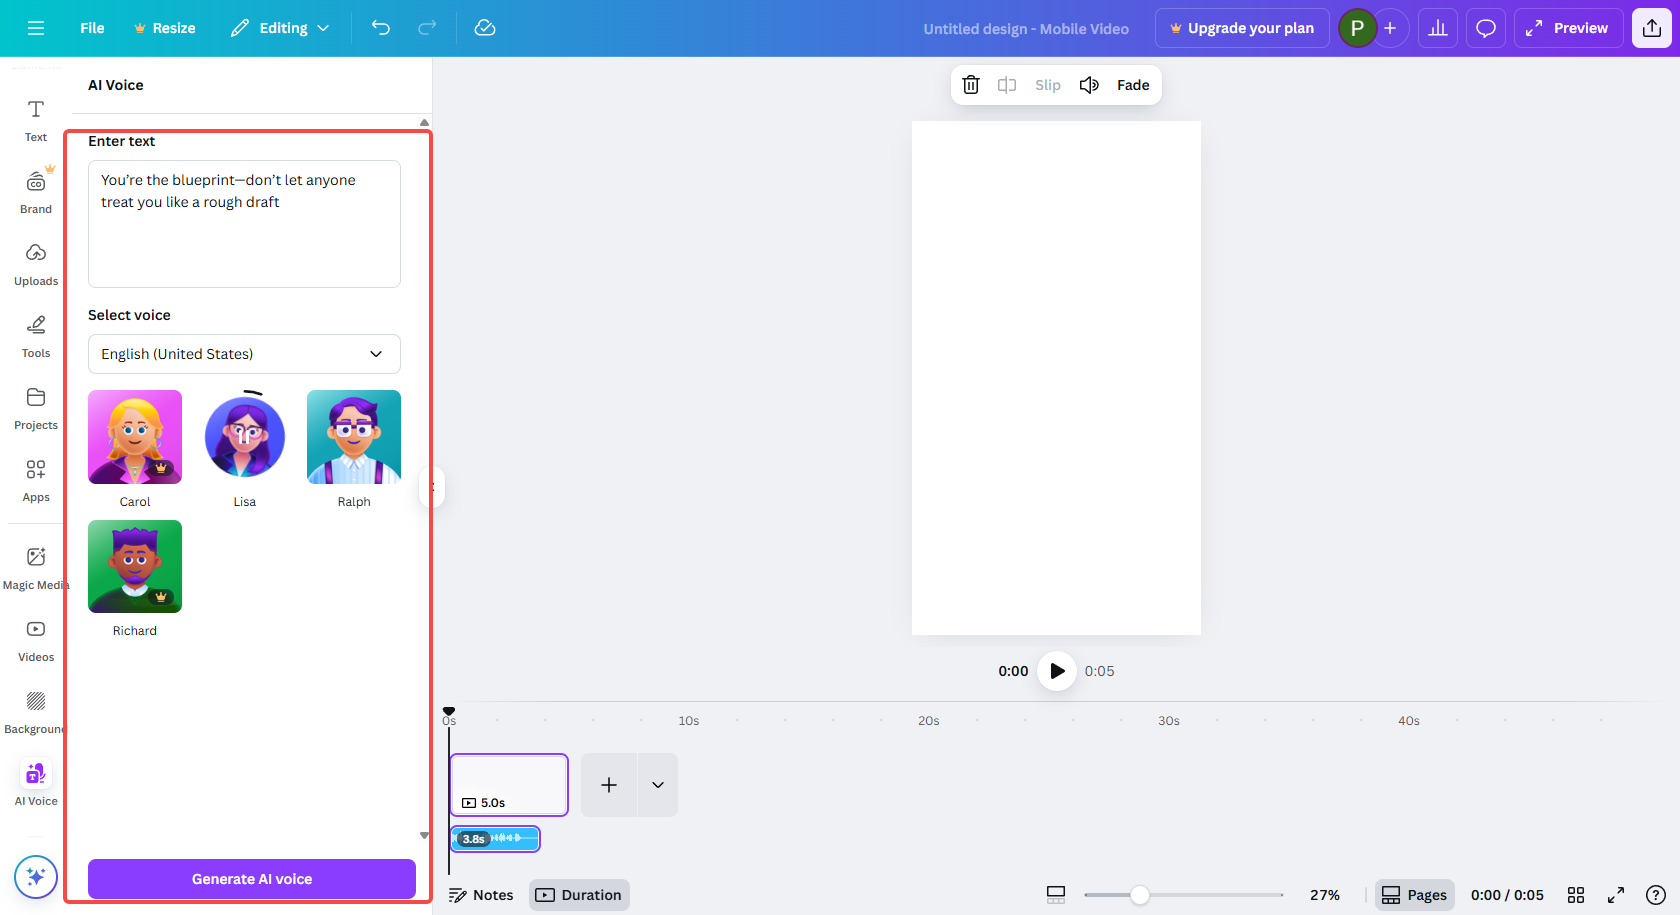The width and height of the screenshot is (1680, 915).
Task: Open the Resize menu
Action: click(x=164, y=28)
